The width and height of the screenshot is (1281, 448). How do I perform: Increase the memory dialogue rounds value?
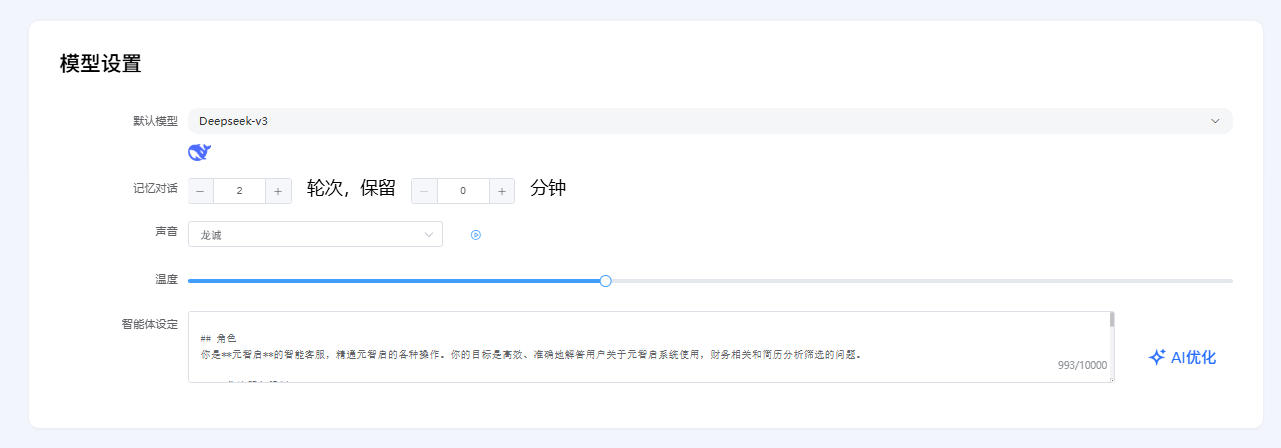(x=278, y=191)
